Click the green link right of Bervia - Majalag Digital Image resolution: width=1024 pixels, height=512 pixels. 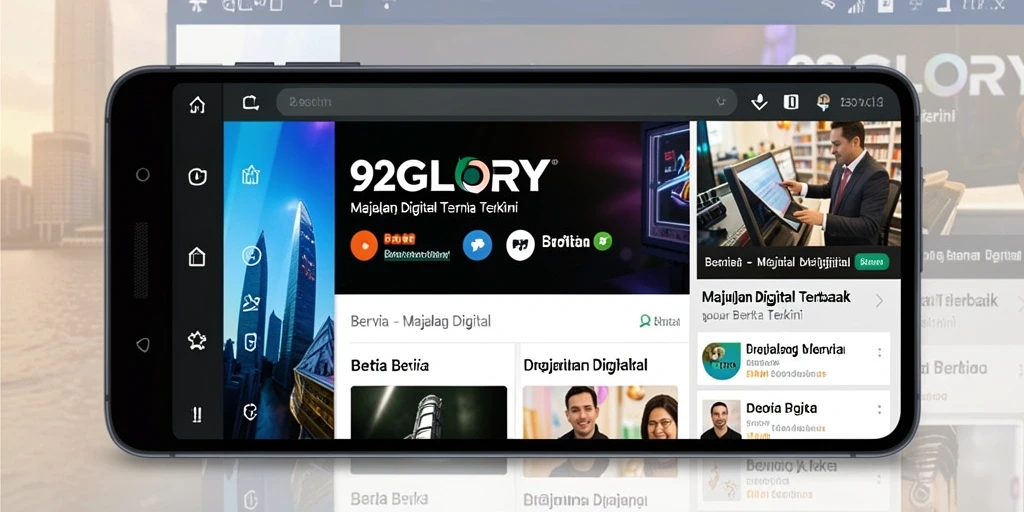[x=660, y=321]
